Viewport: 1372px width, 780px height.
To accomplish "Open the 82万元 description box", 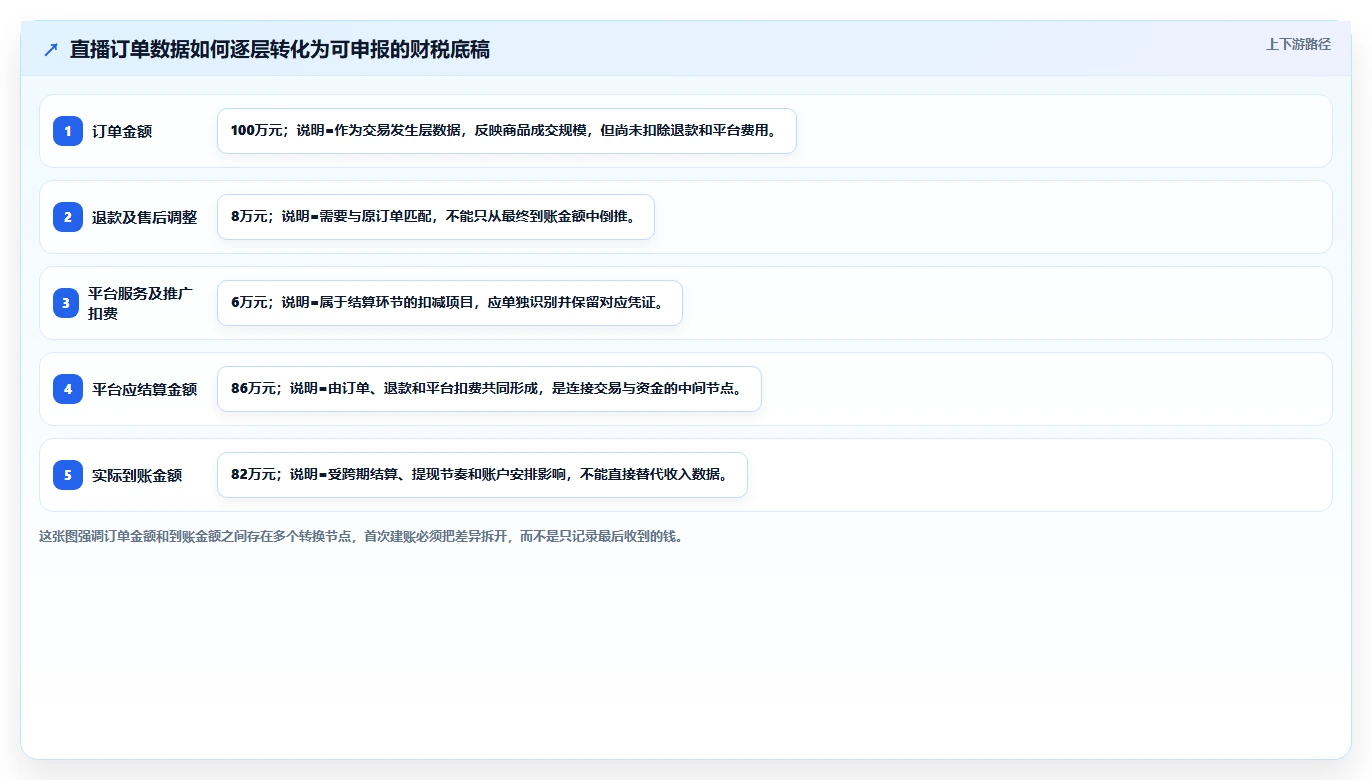I will 482,475.
